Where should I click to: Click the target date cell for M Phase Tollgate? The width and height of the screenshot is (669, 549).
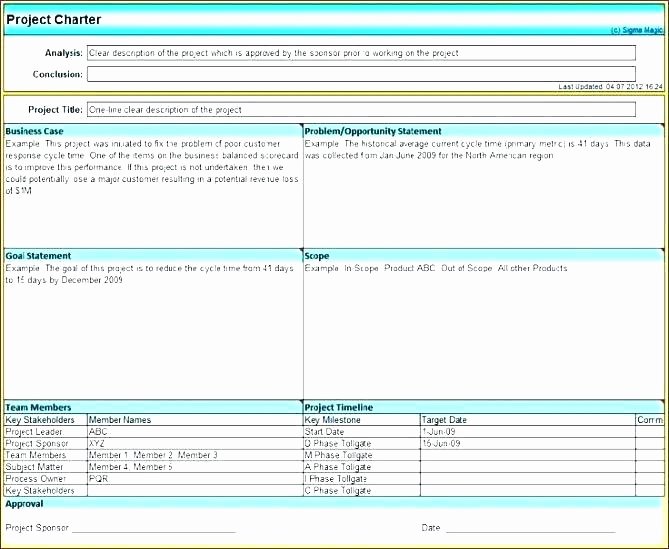[x=528, y=455]
